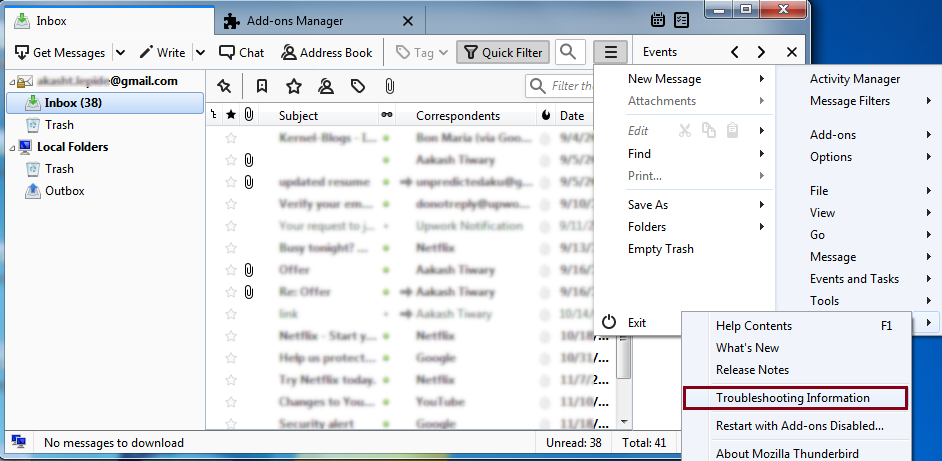Open Troubleshooting Information

coord(795,398)
